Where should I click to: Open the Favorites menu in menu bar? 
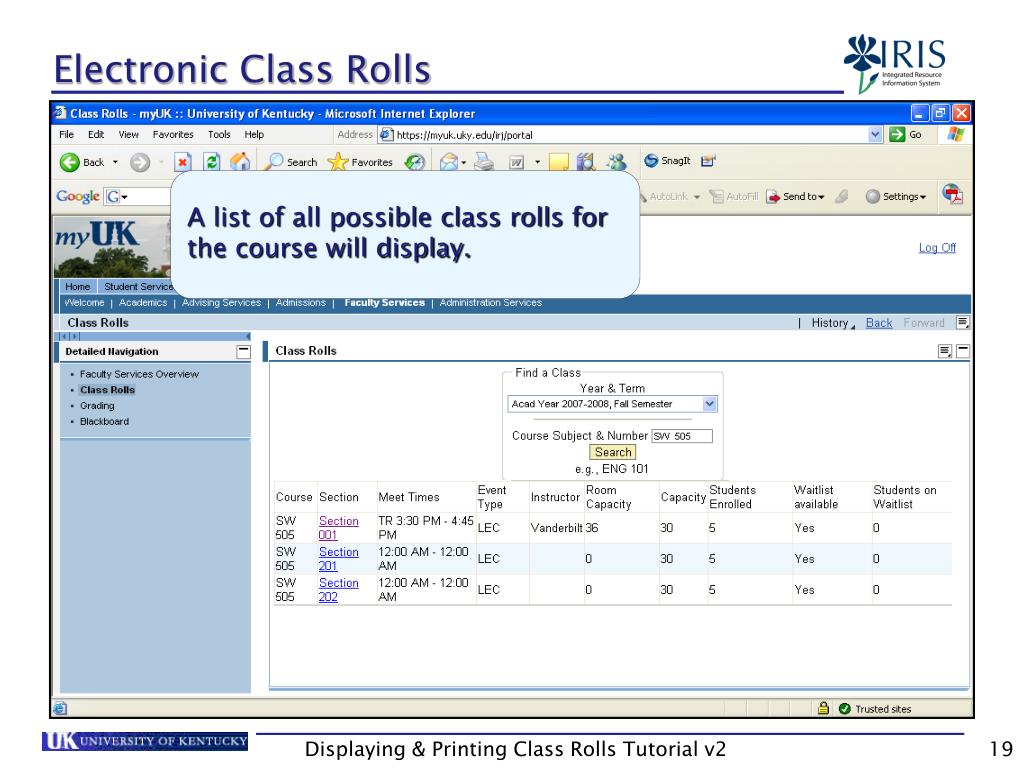173,135
